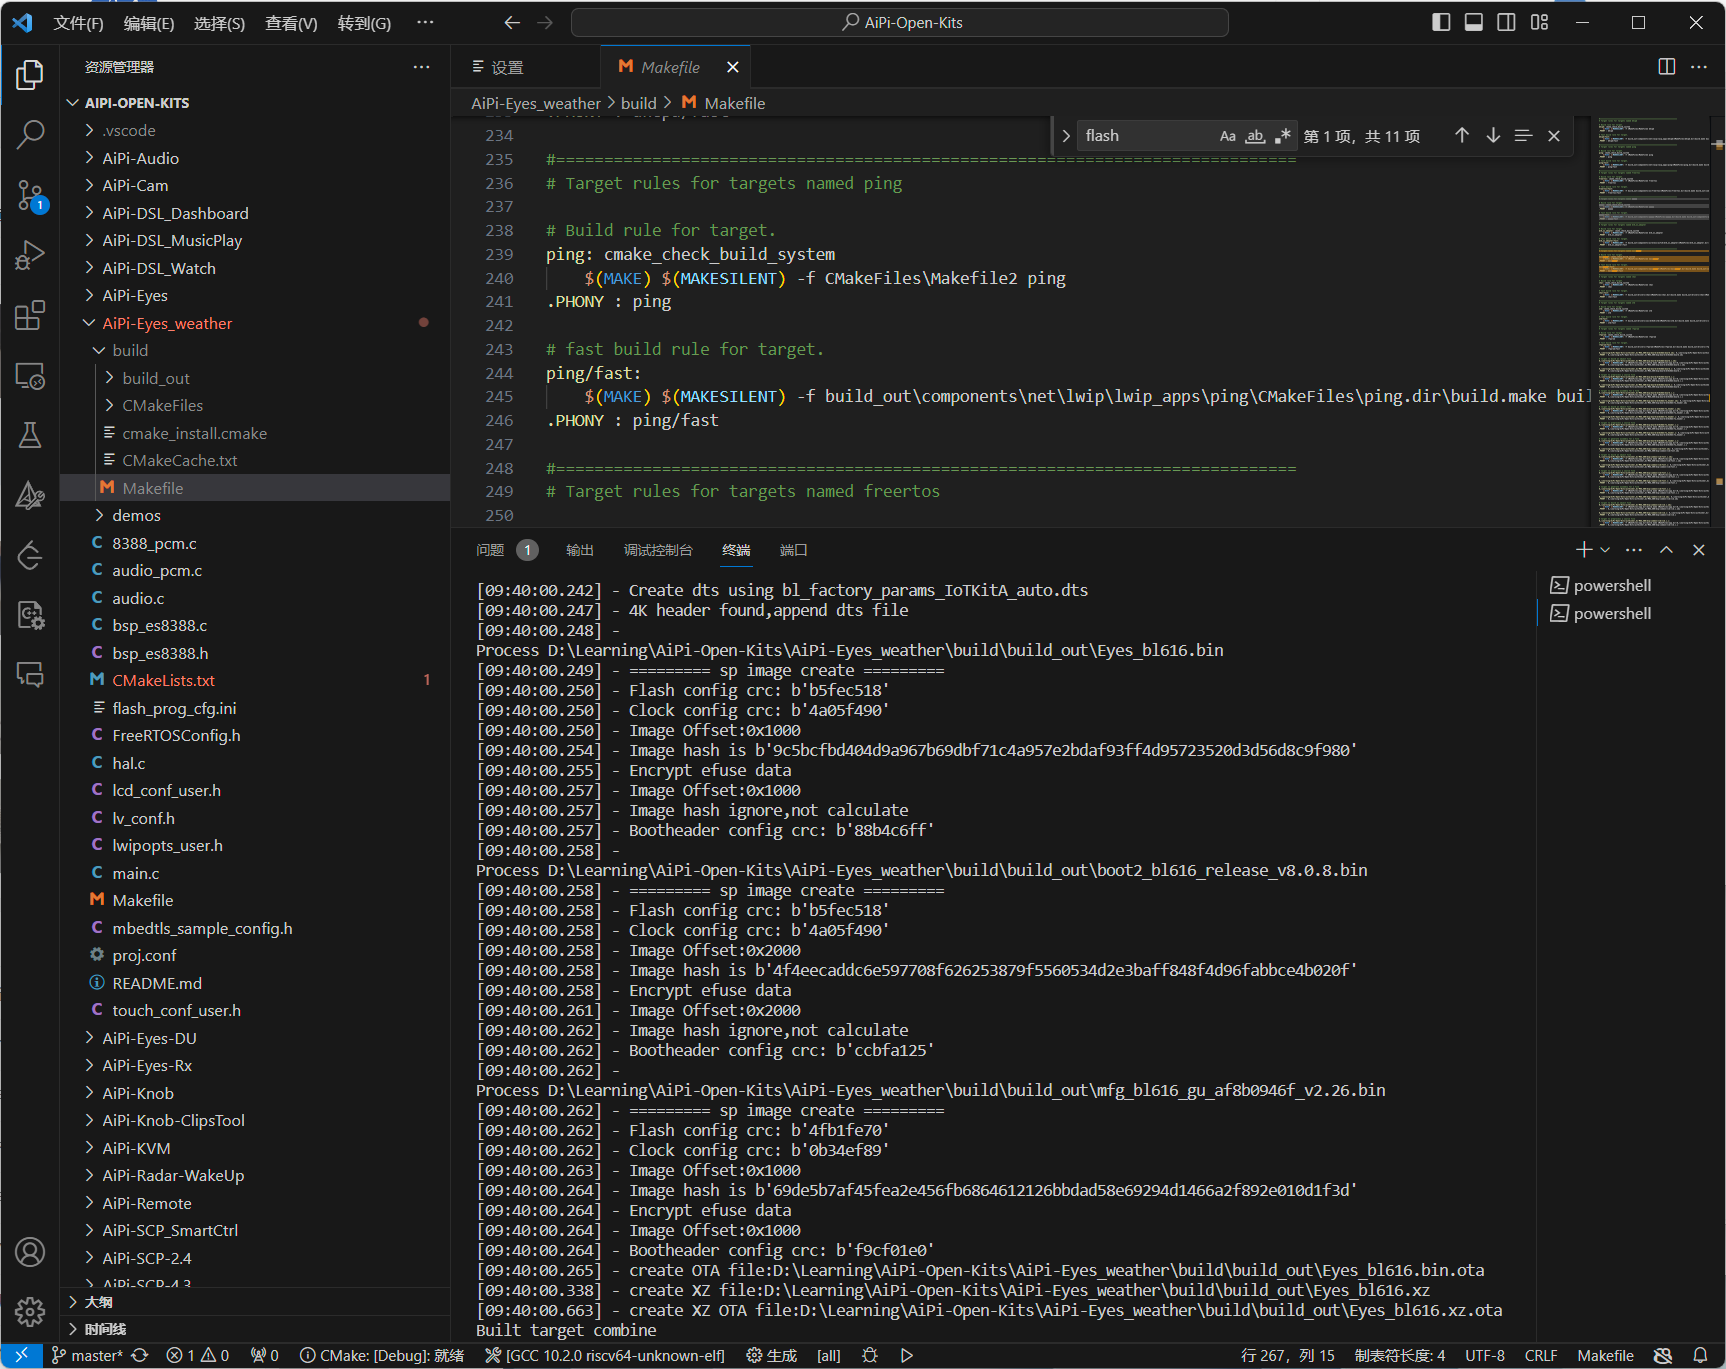Click master branch in status bar
Viewport: 1726px width, 1369px height.
coord(87,1356)
